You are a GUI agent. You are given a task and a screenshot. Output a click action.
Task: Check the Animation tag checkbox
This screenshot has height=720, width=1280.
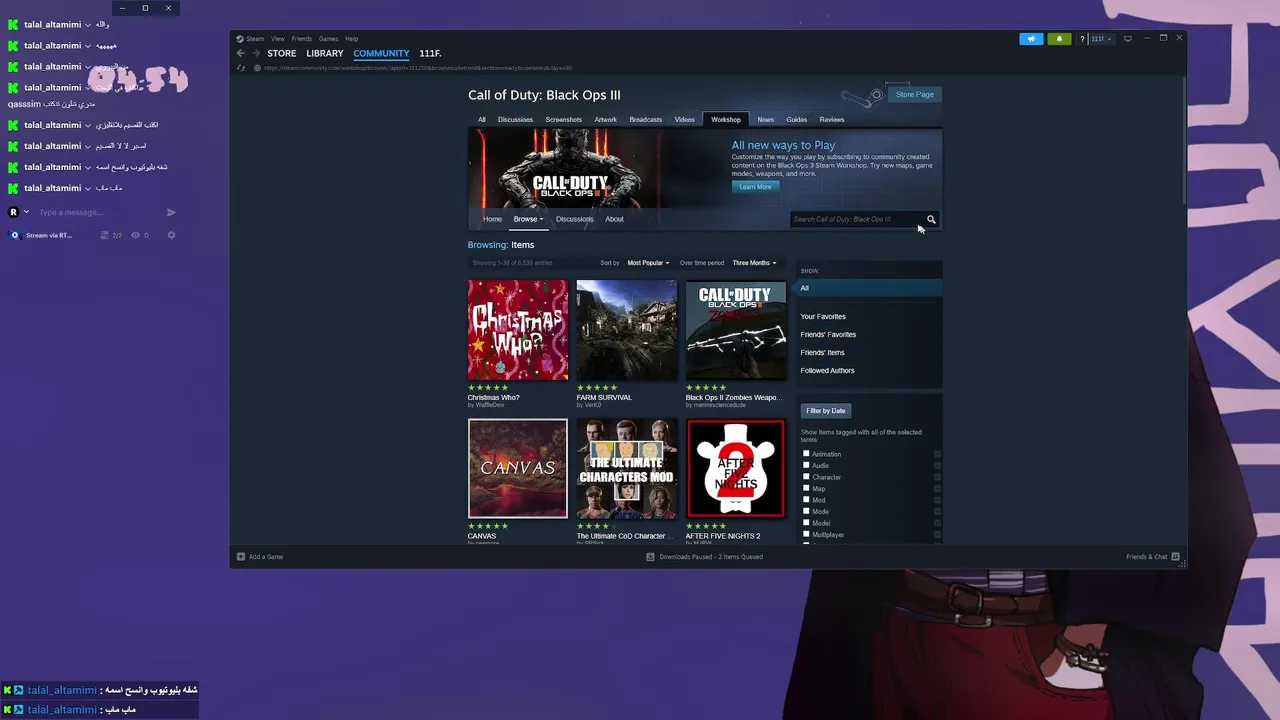pyautogui.click(x=806, y=454)
